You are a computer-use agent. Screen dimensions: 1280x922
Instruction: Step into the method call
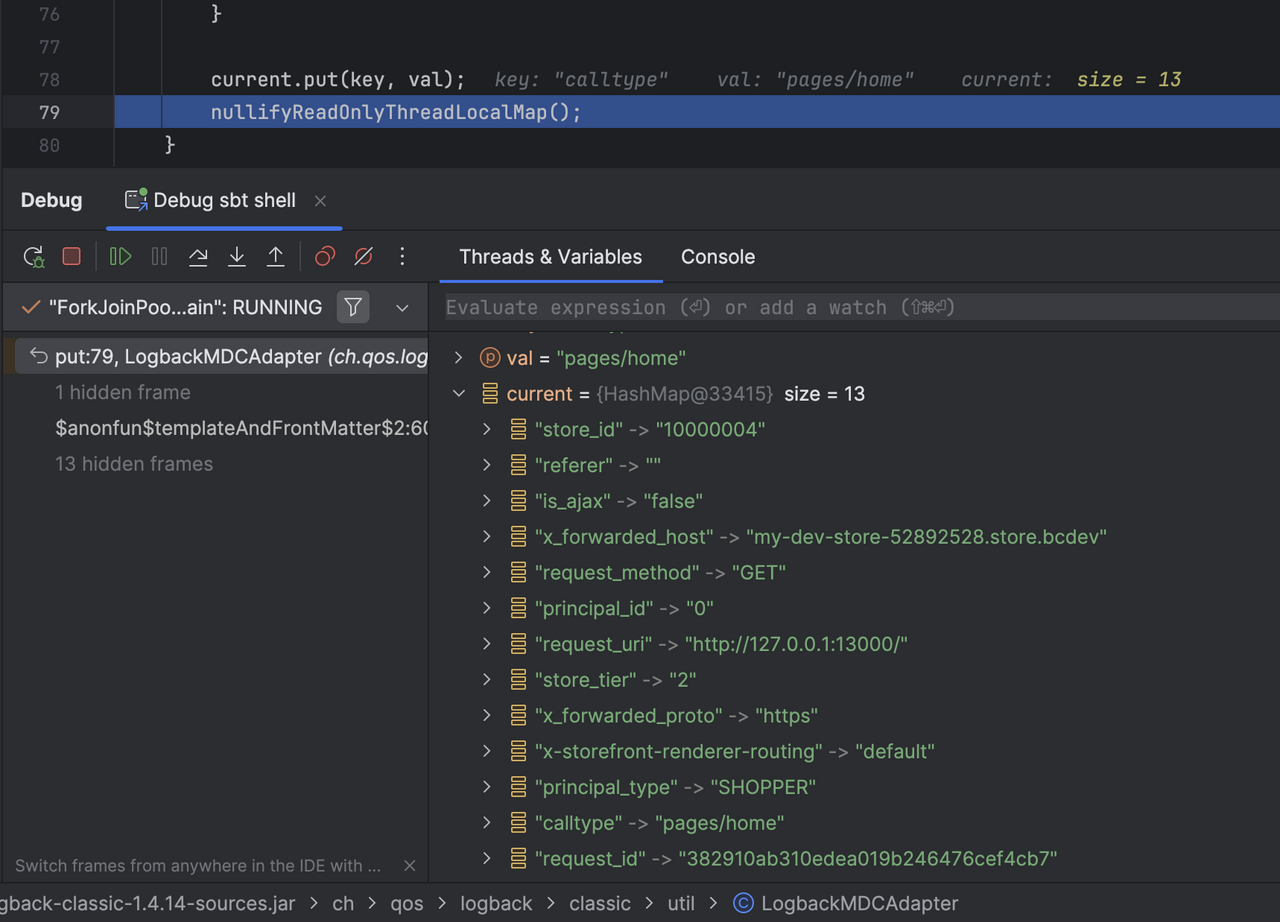(x=237, y=257)
